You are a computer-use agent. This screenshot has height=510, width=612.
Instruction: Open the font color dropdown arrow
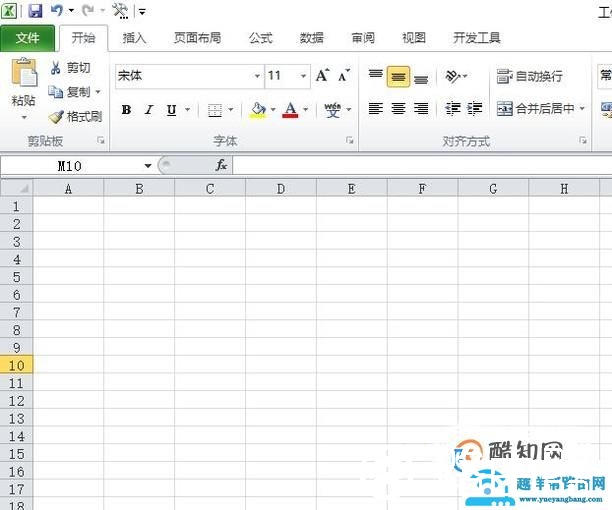306,110
